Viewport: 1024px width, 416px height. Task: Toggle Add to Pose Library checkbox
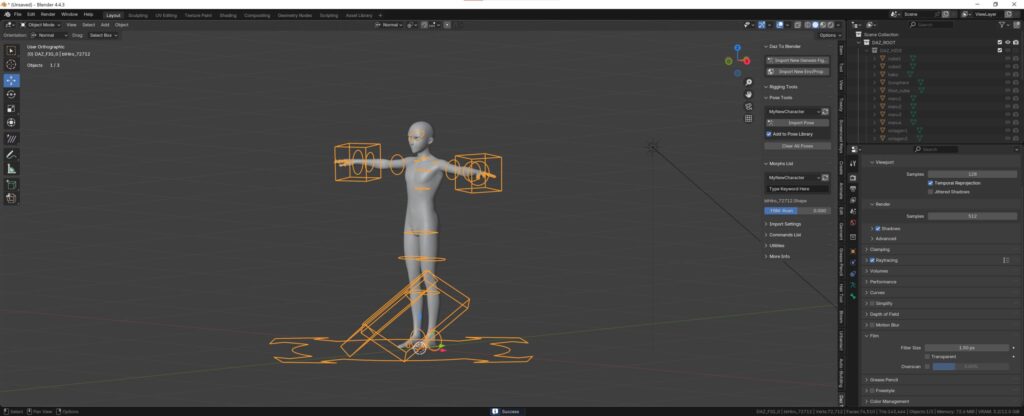[x=769, y=134]
